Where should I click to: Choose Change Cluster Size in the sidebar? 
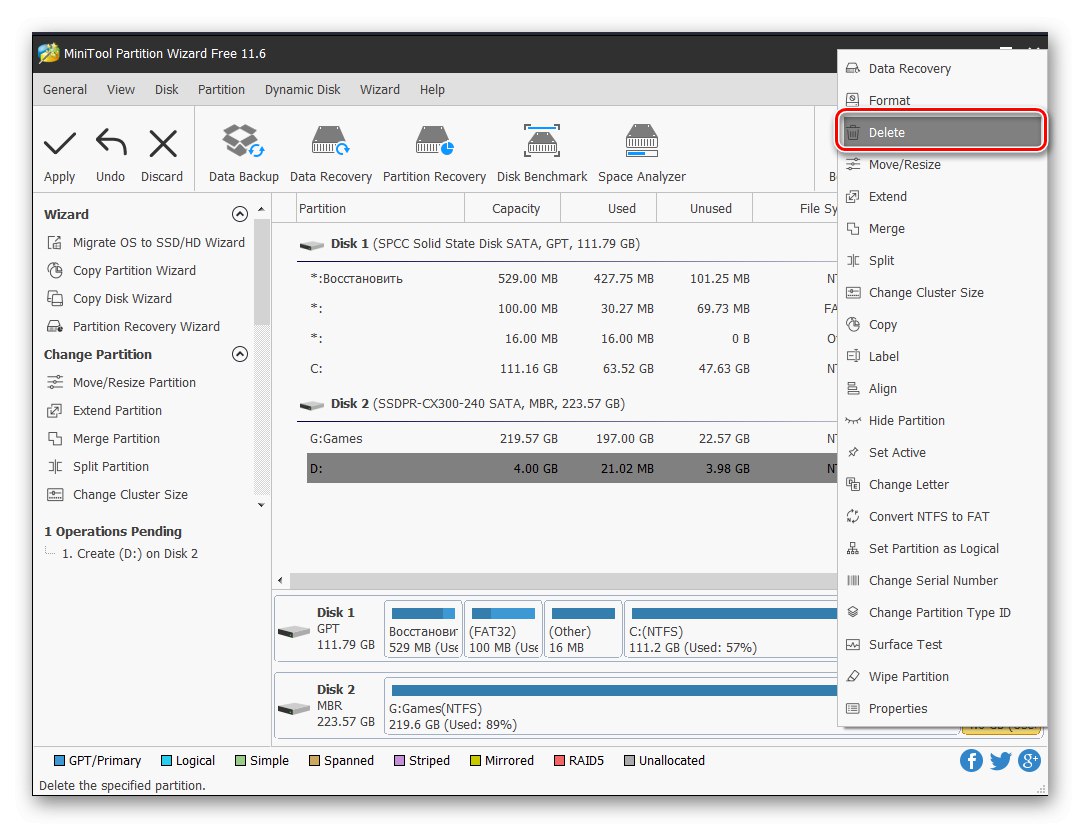coord(117,495)
